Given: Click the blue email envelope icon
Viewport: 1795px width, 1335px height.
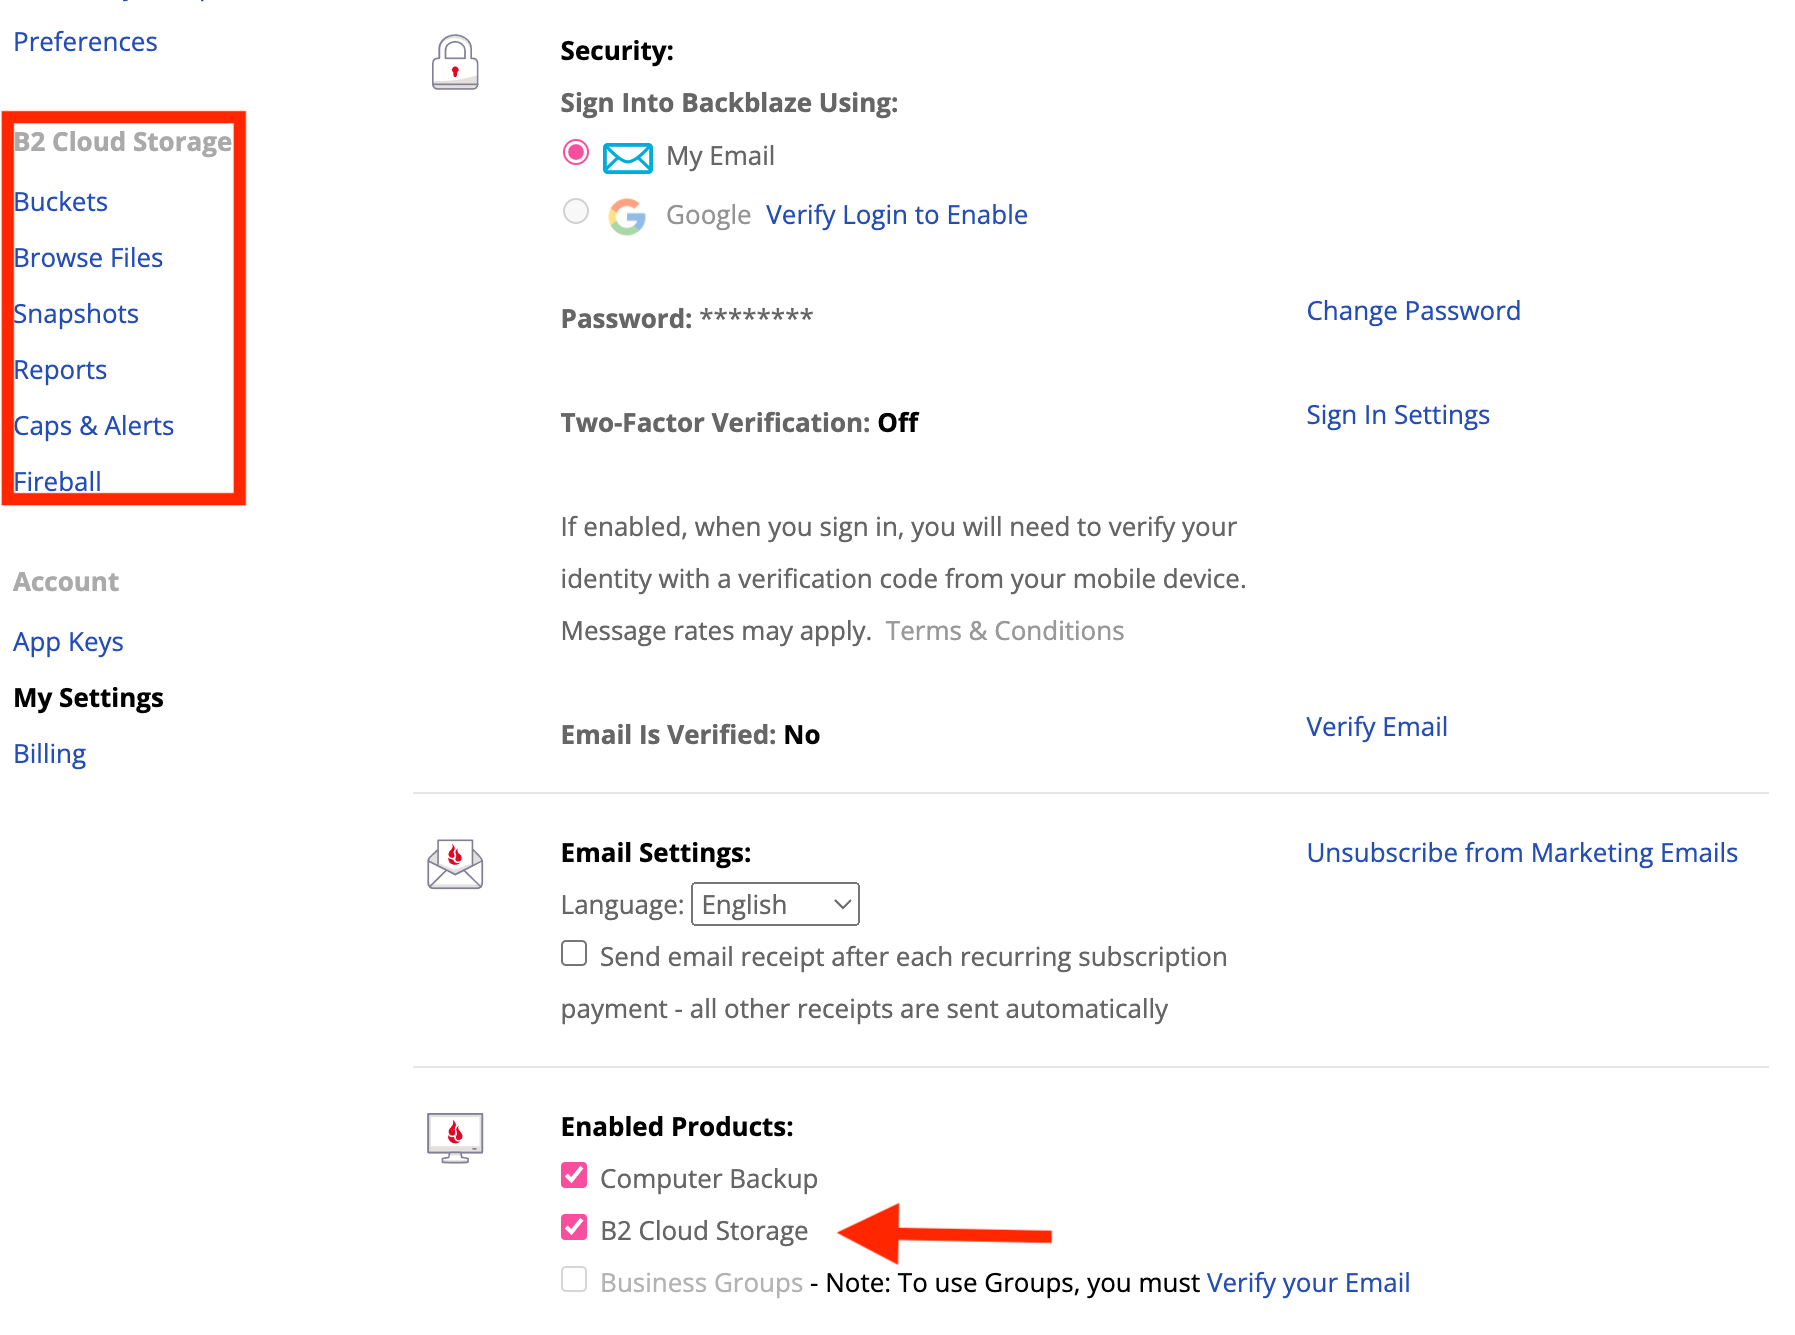Looking at the screenshot, I should click(x=628, y=157).
